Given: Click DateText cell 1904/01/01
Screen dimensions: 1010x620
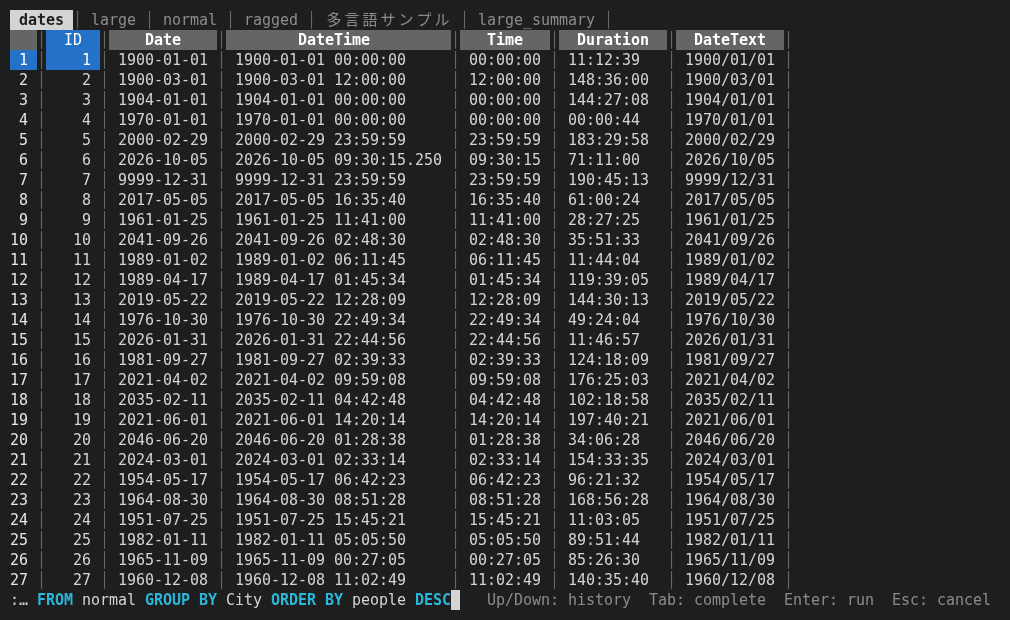Looking at the screenshot, I should pos(730,100).
